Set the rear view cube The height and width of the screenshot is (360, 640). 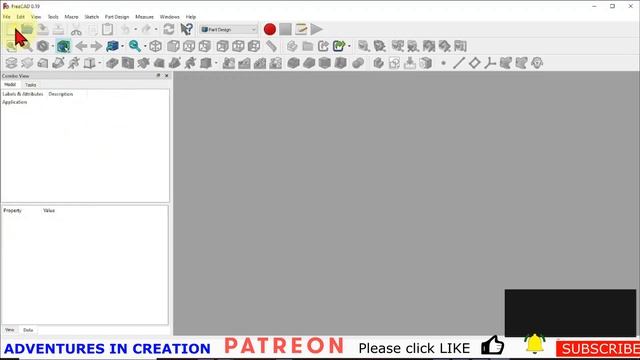(x=222, y=46)
